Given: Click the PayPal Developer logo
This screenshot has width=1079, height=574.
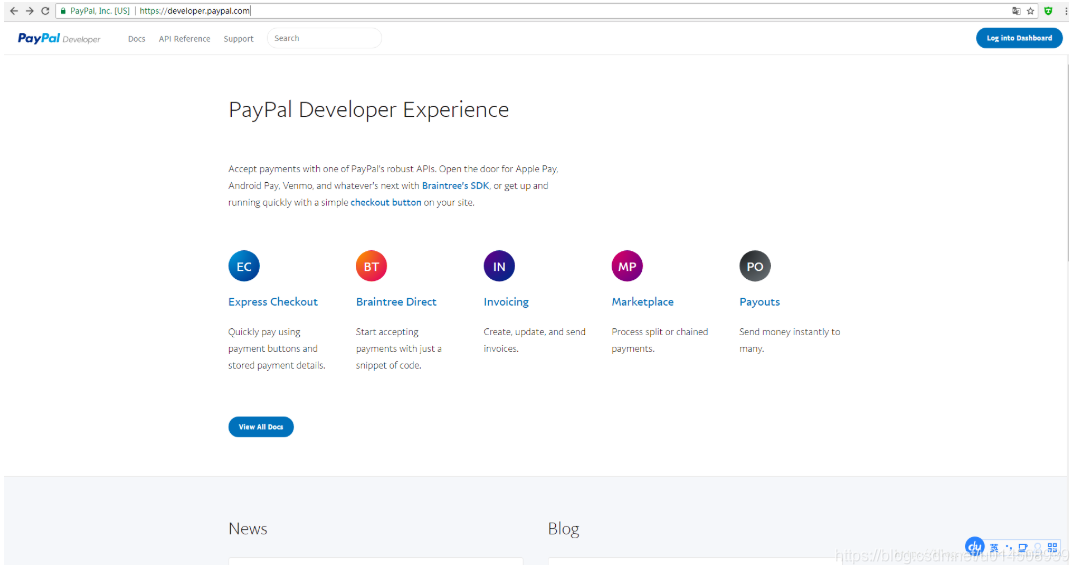Looking at the screenshot, I should [x=59, y=39].
